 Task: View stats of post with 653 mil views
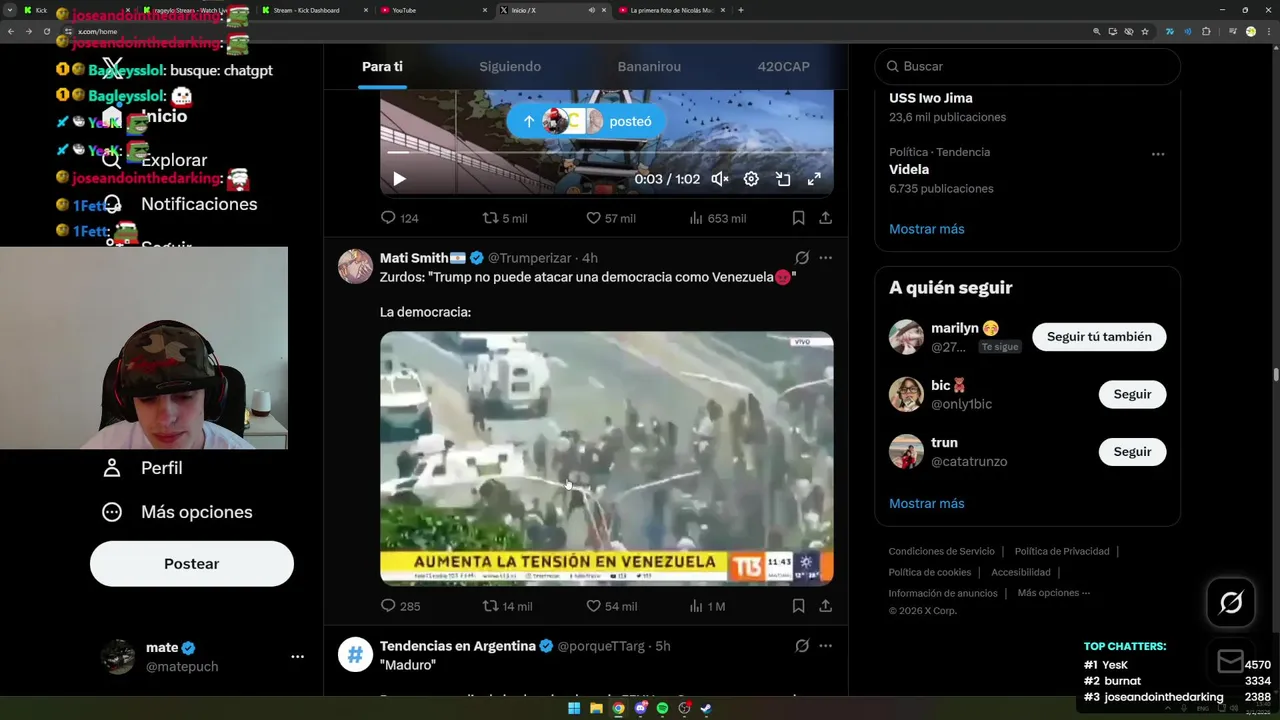tap(717, 218)
